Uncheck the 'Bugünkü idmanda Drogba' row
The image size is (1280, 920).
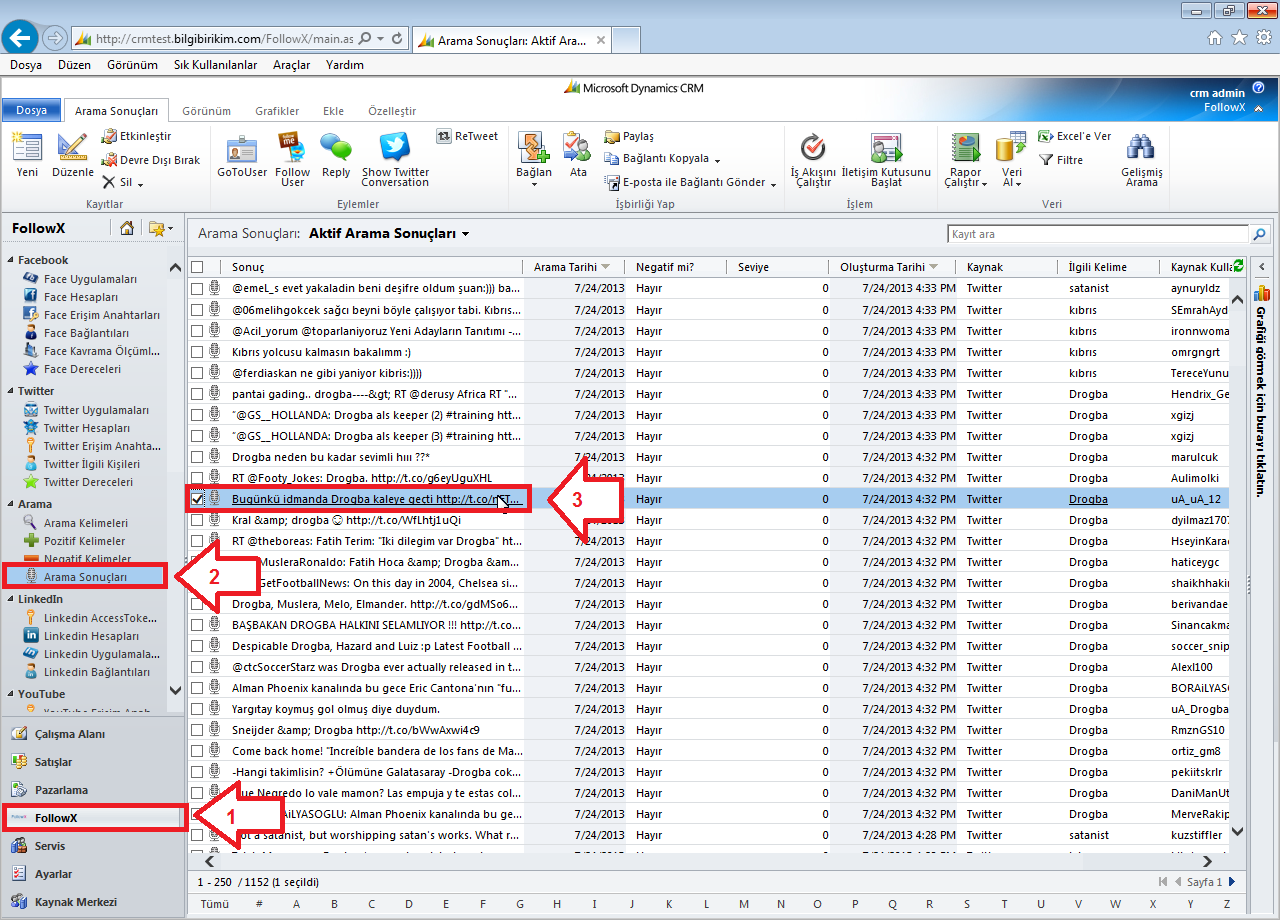click(x=198, y=498)
